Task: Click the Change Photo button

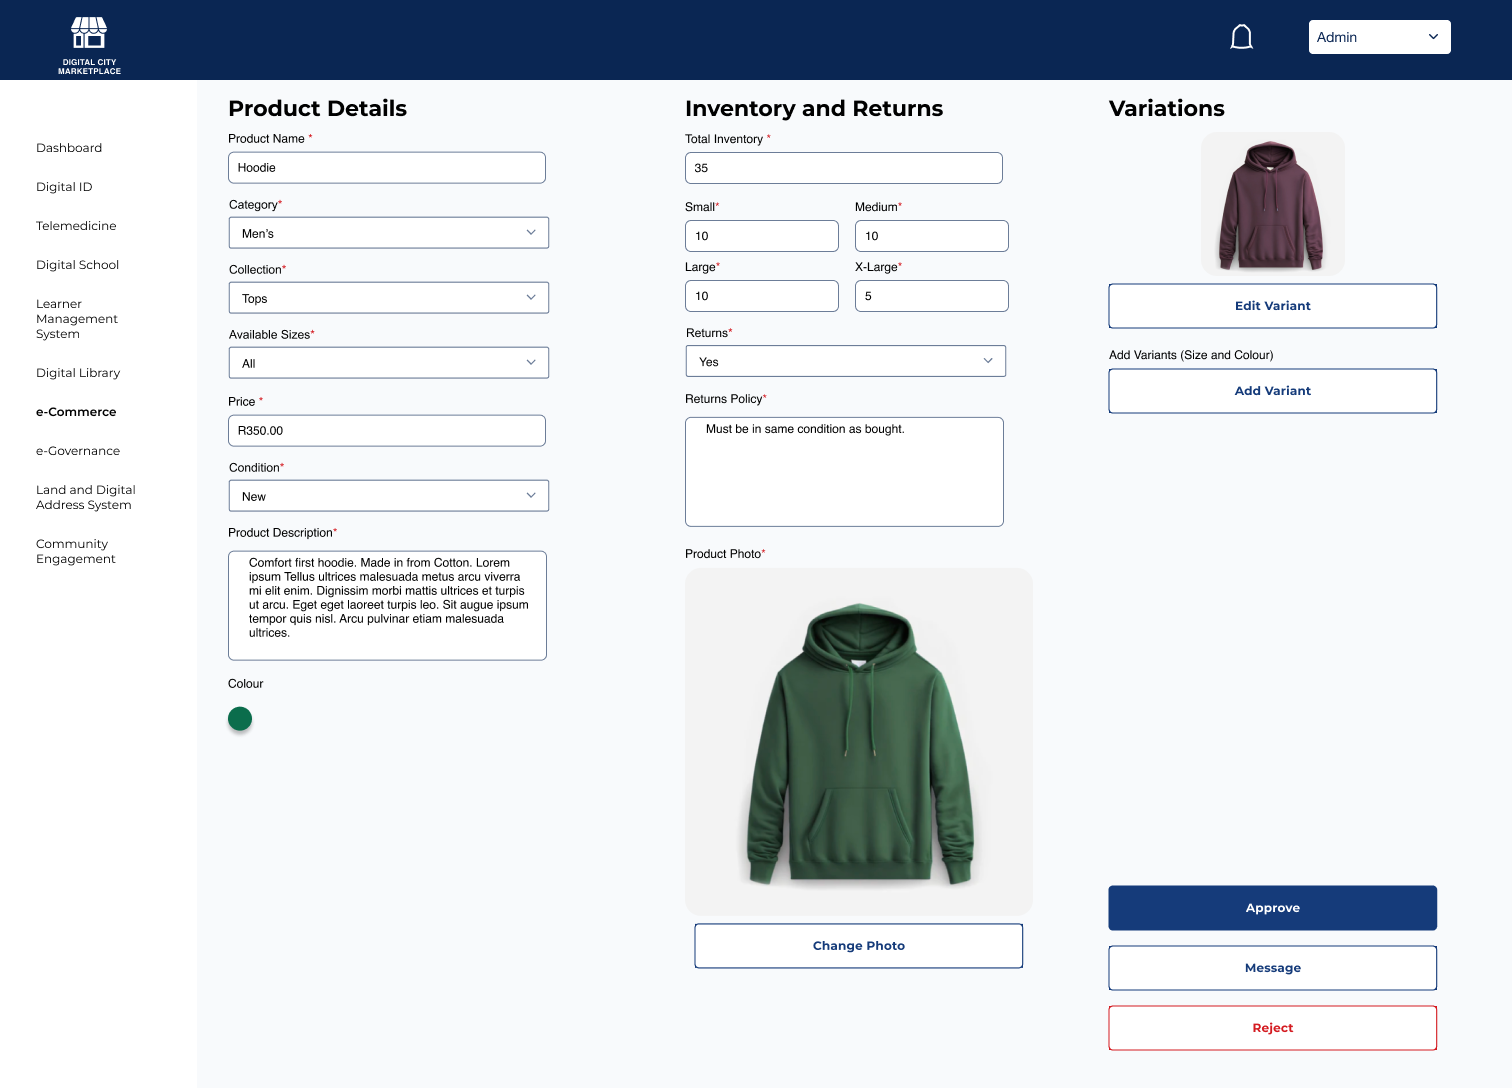Action: 858,946
